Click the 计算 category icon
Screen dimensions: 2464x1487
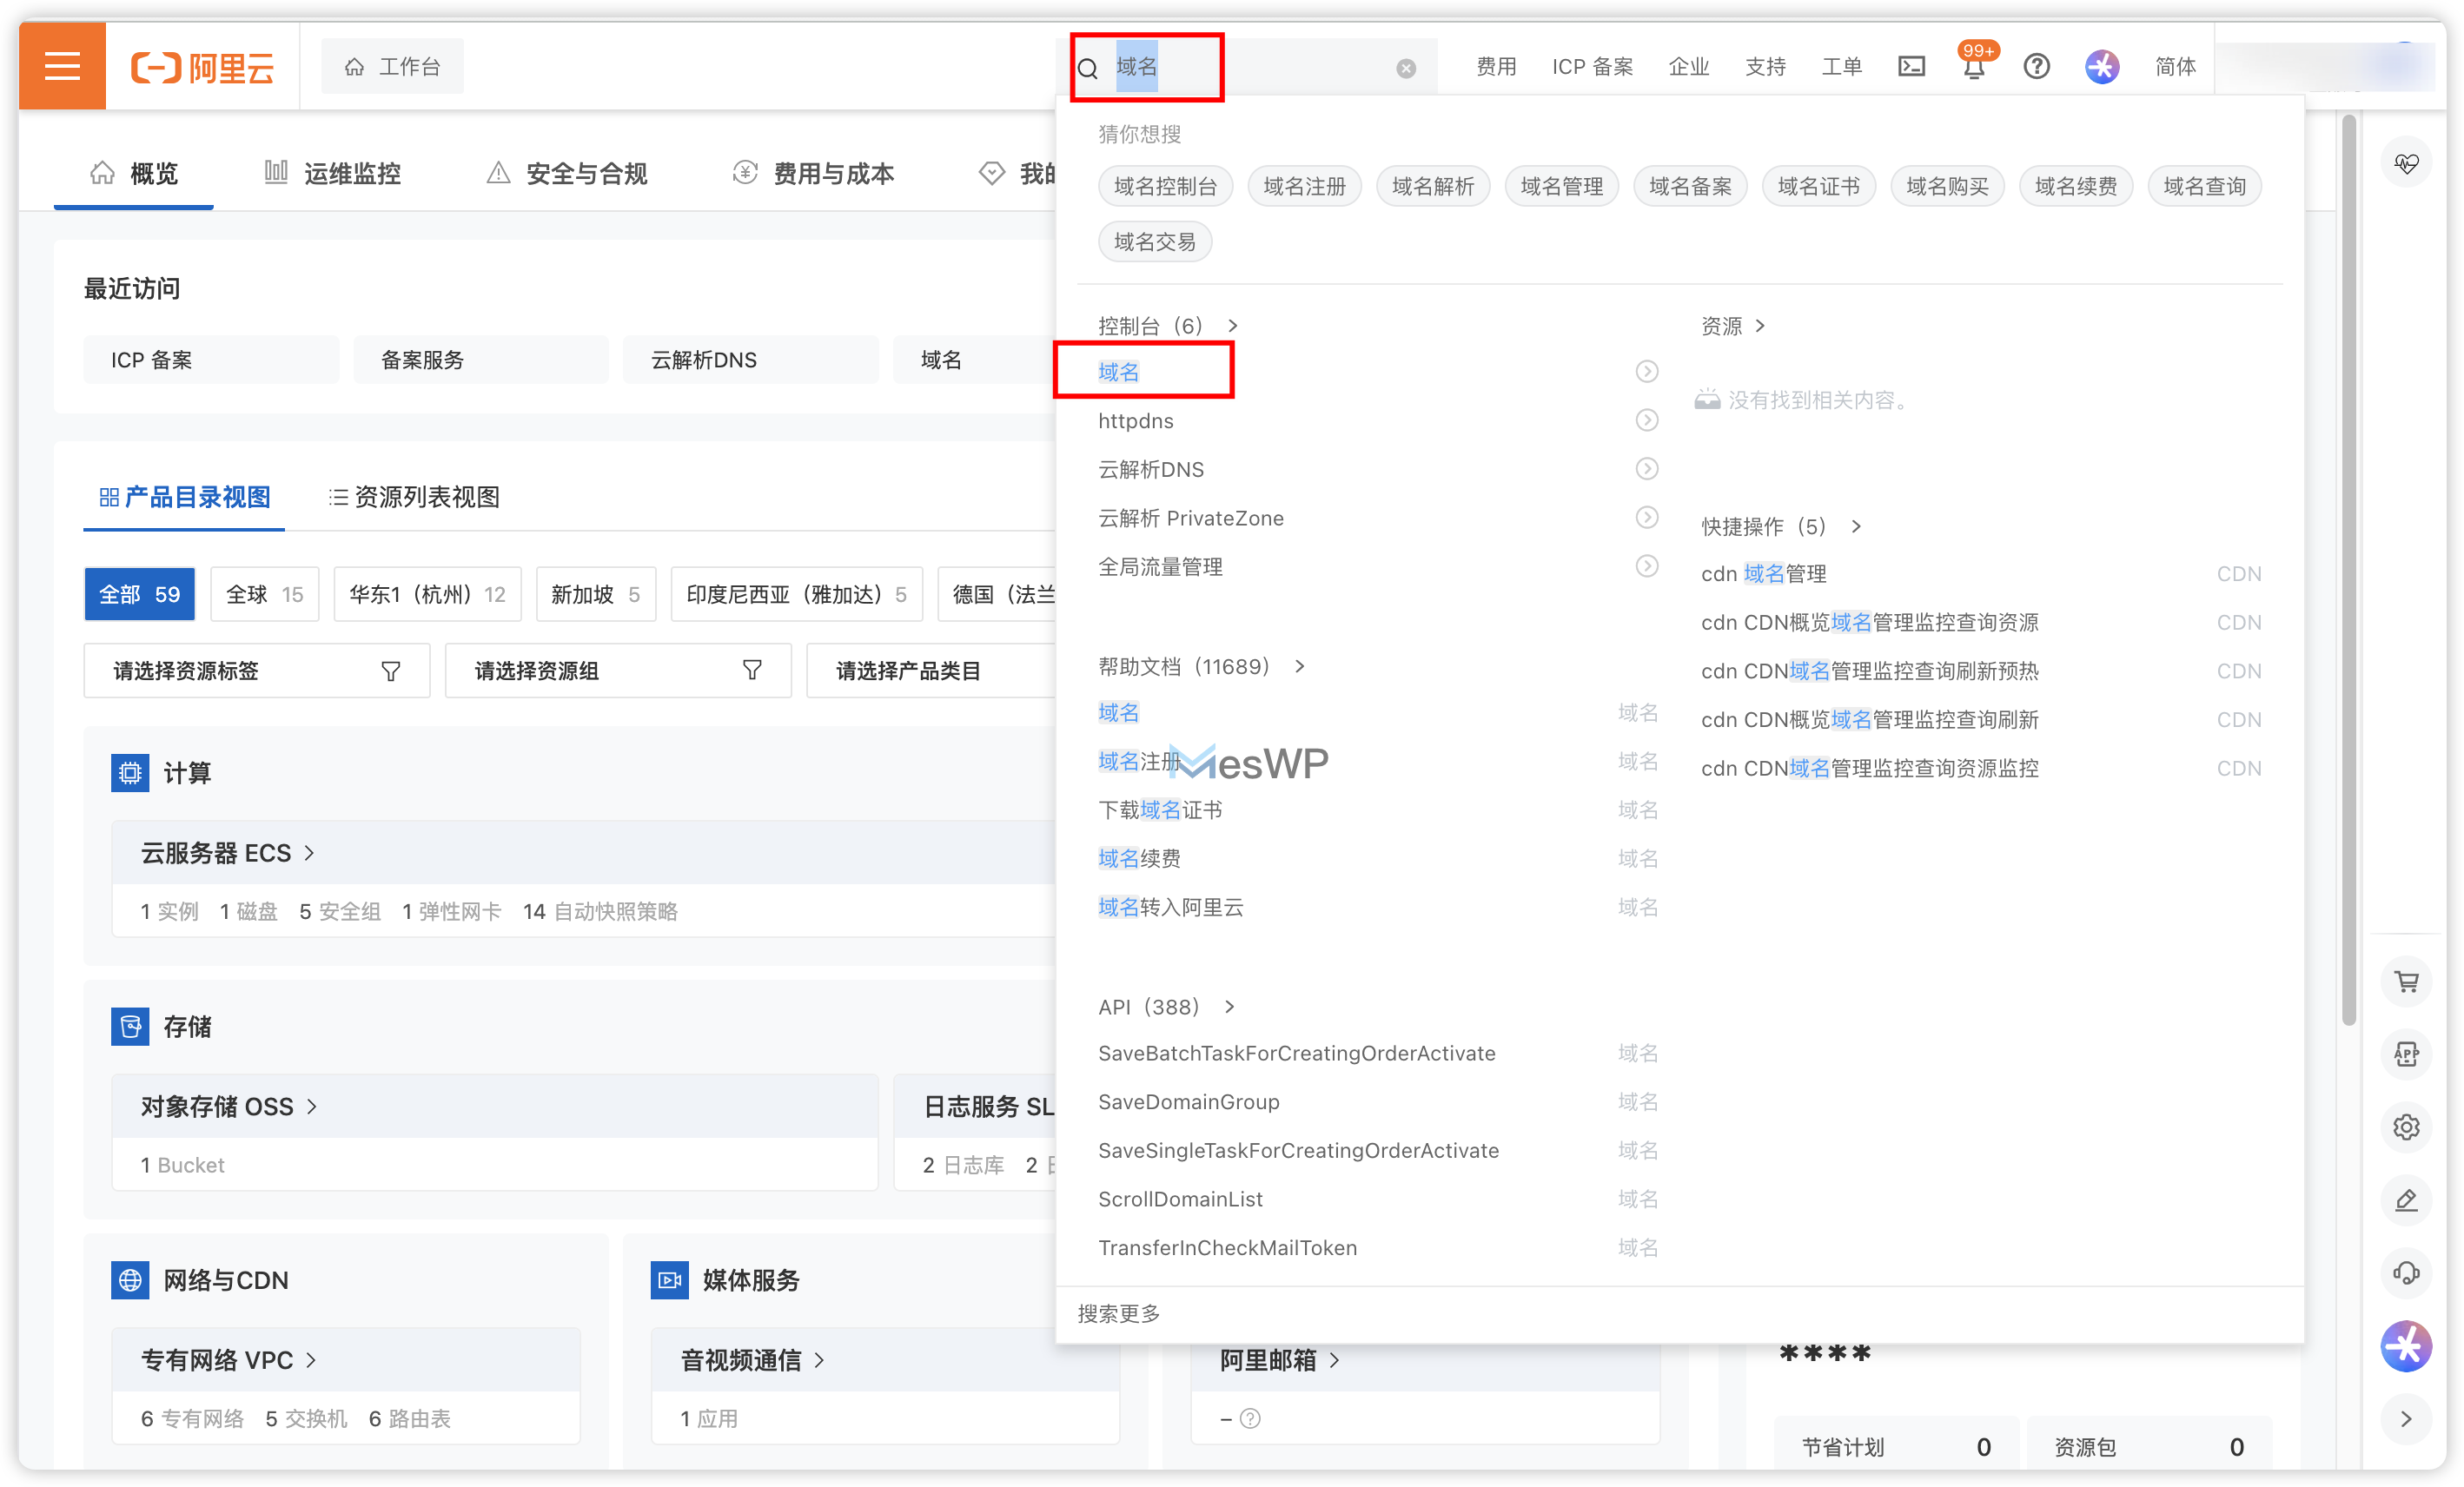tap(130, 773)
